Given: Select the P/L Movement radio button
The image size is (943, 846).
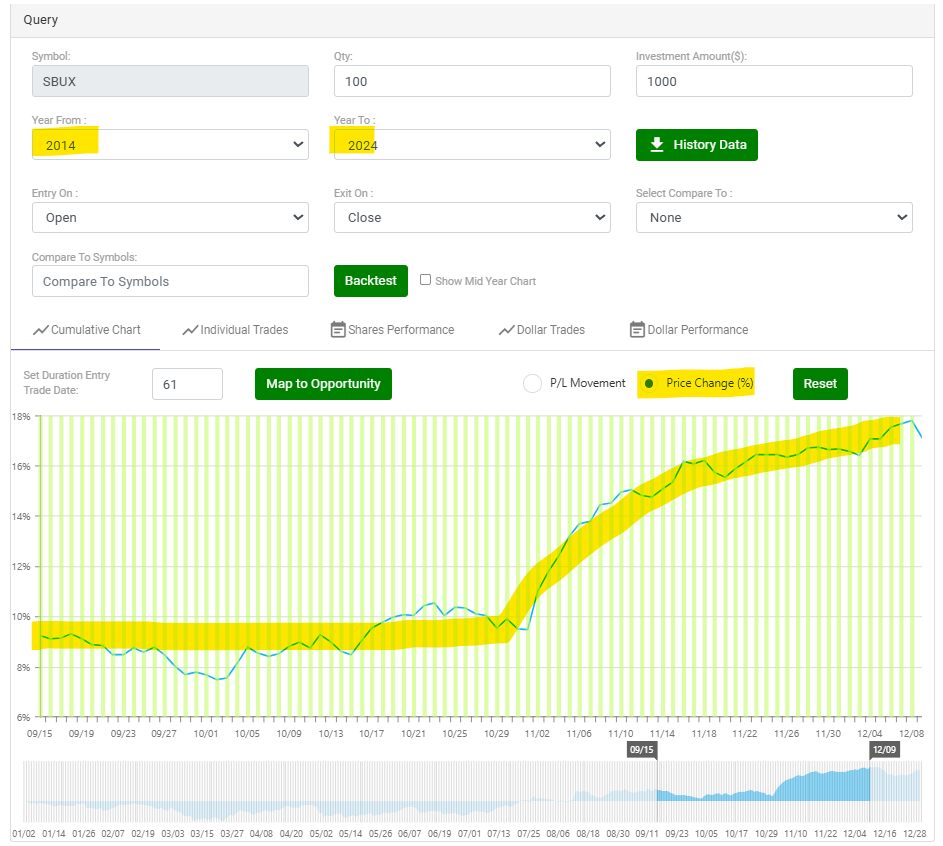Looking at the screenshot, I should pyautogui.click(x=532, y=383).
